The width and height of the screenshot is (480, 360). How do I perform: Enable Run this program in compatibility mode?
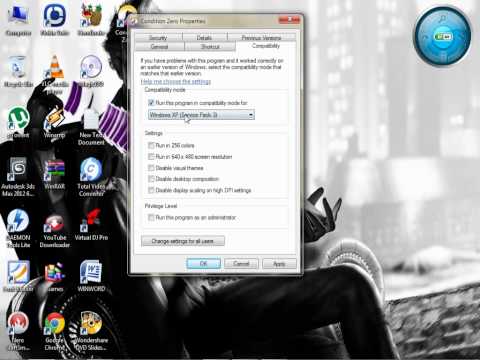coord(151,103)
